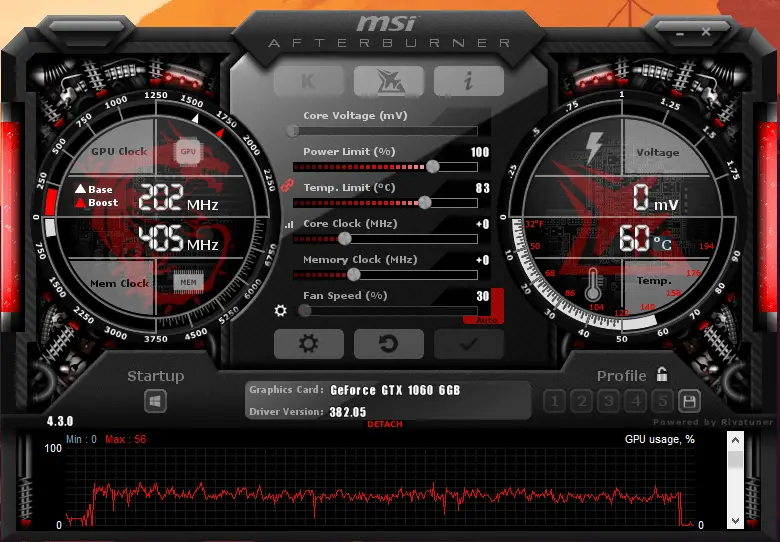Click the Memory Clock slider knob

click(x=354, y=274)
